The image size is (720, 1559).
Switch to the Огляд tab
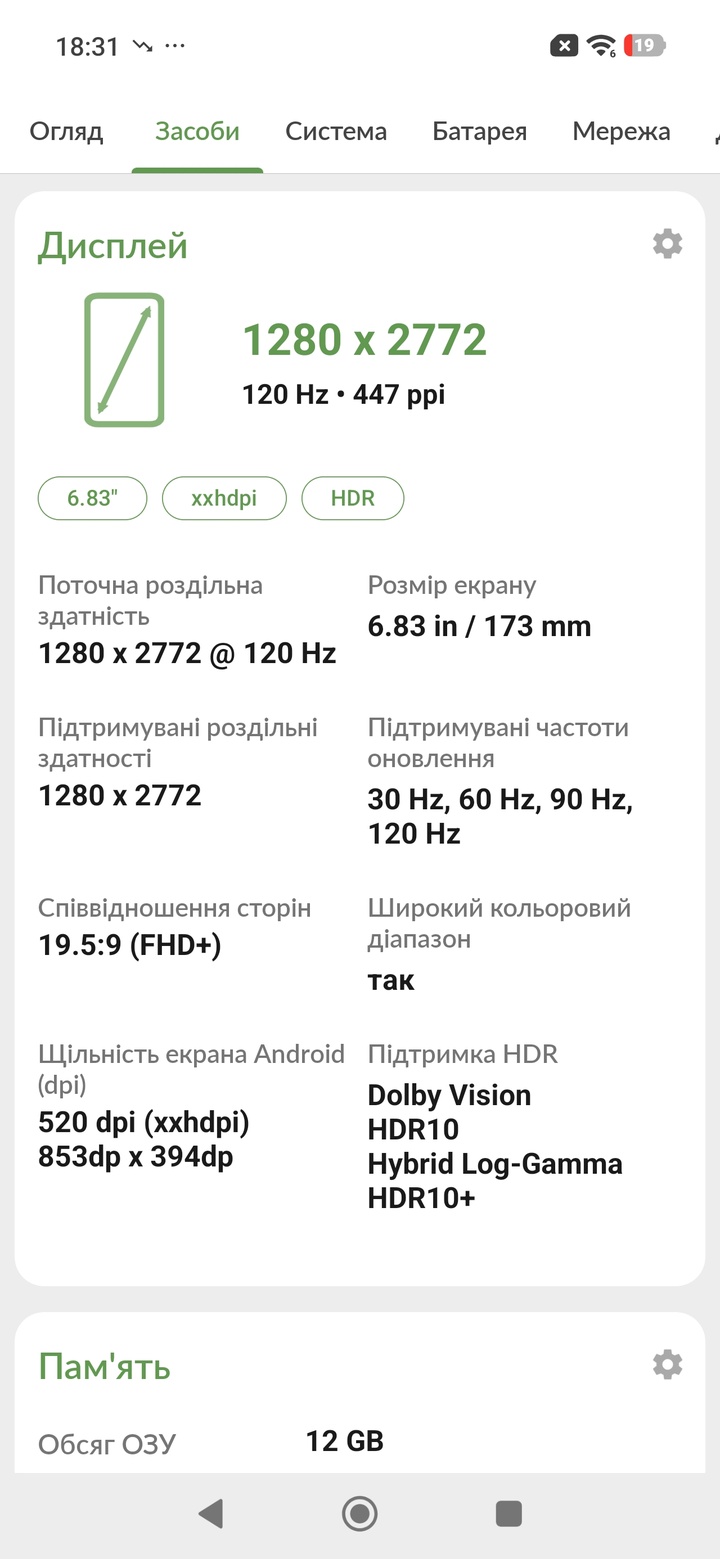point(66,131)
